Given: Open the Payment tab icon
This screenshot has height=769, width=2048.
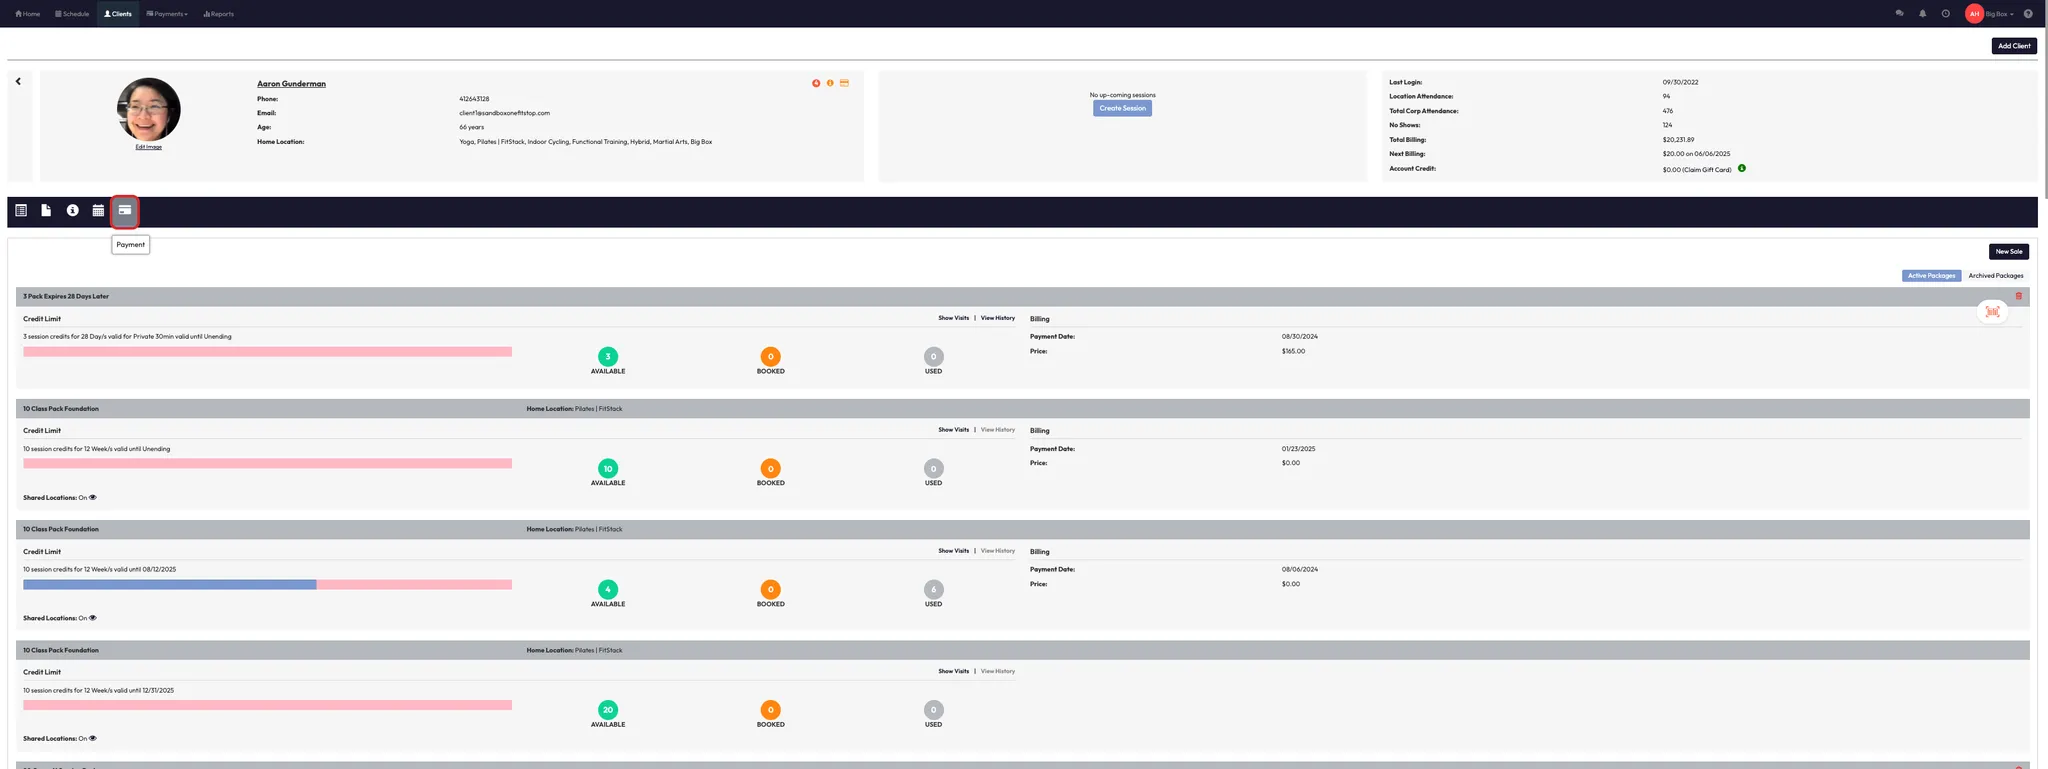Looking at the screenshot, I should 124,211.
